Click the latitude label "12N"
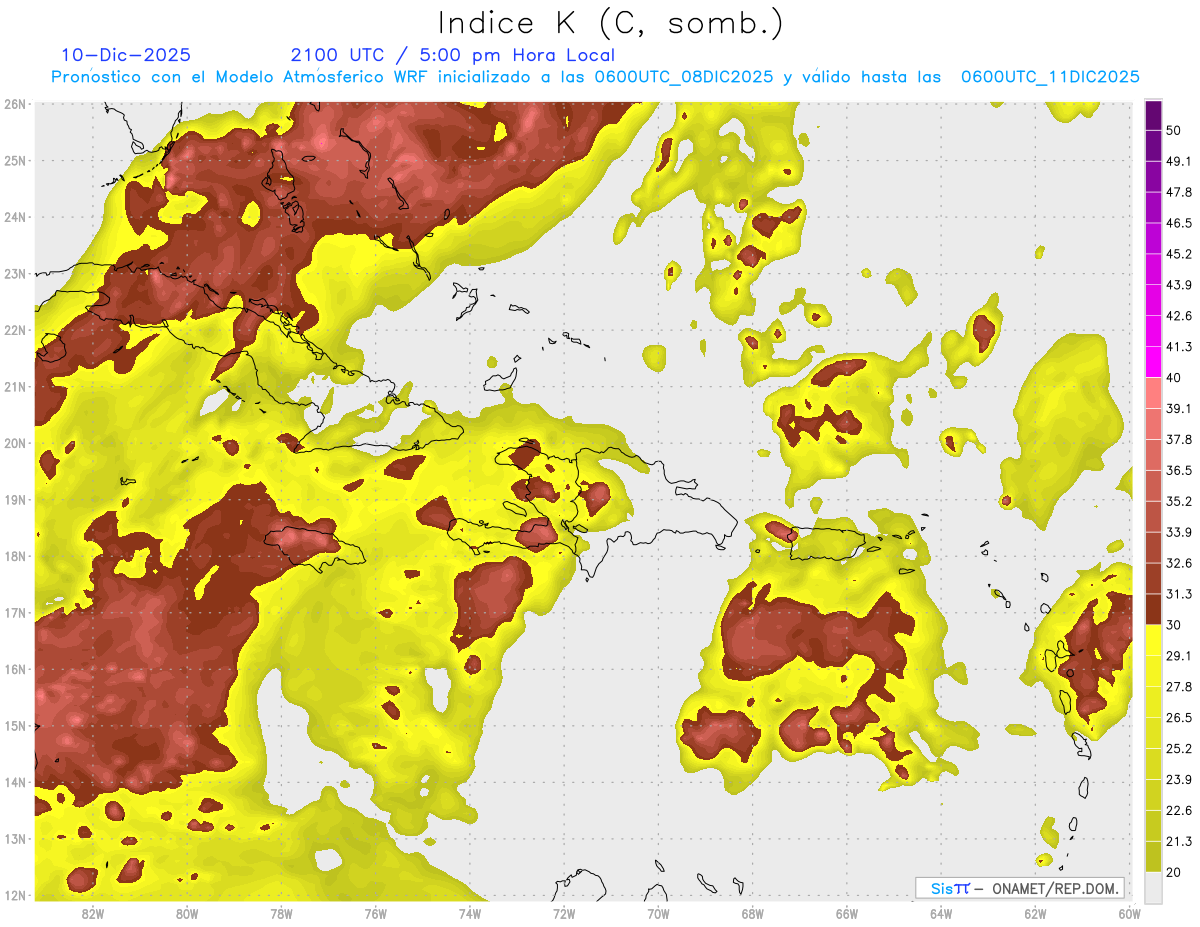Viewport: 1200px width, 927px height. (15, 895)
